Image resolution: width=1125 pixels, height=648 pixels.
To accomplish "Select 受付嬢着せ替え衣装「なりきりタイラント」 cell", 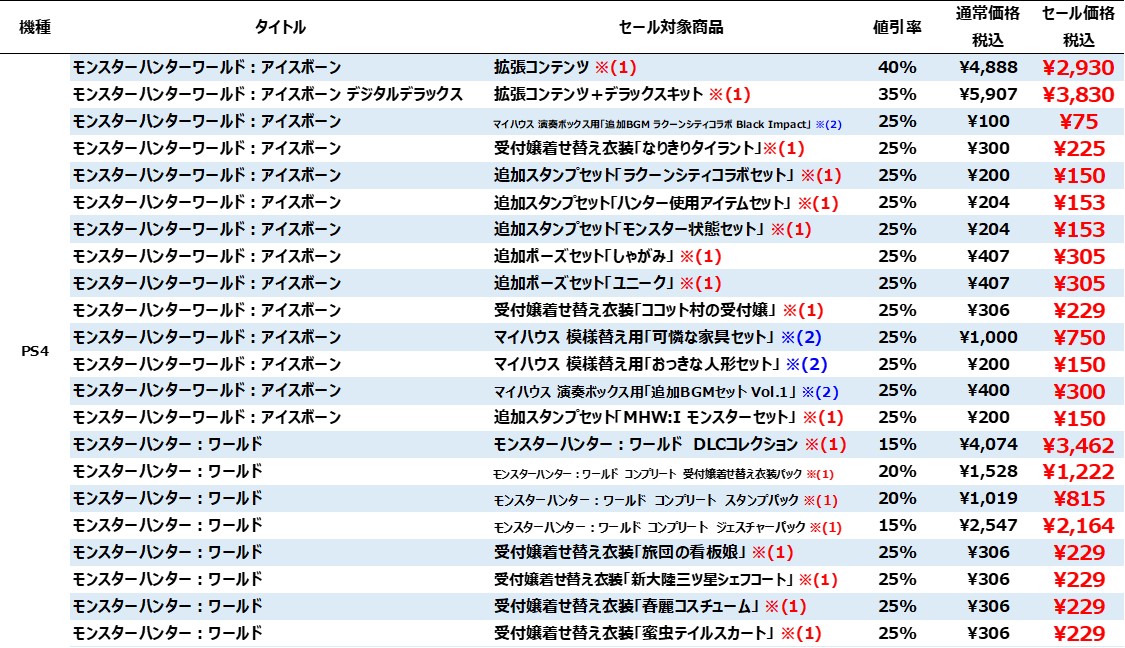I will (x=649, y=149).
